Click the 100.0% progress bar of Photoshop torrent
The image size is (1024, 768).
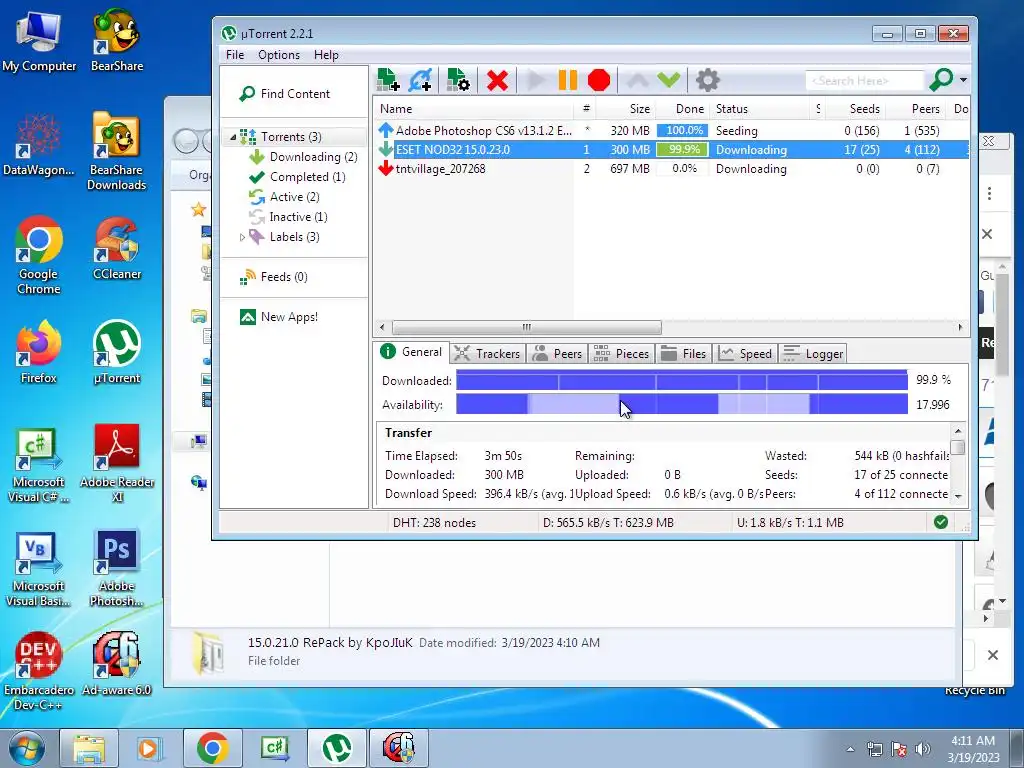click(x=682, y=131)
